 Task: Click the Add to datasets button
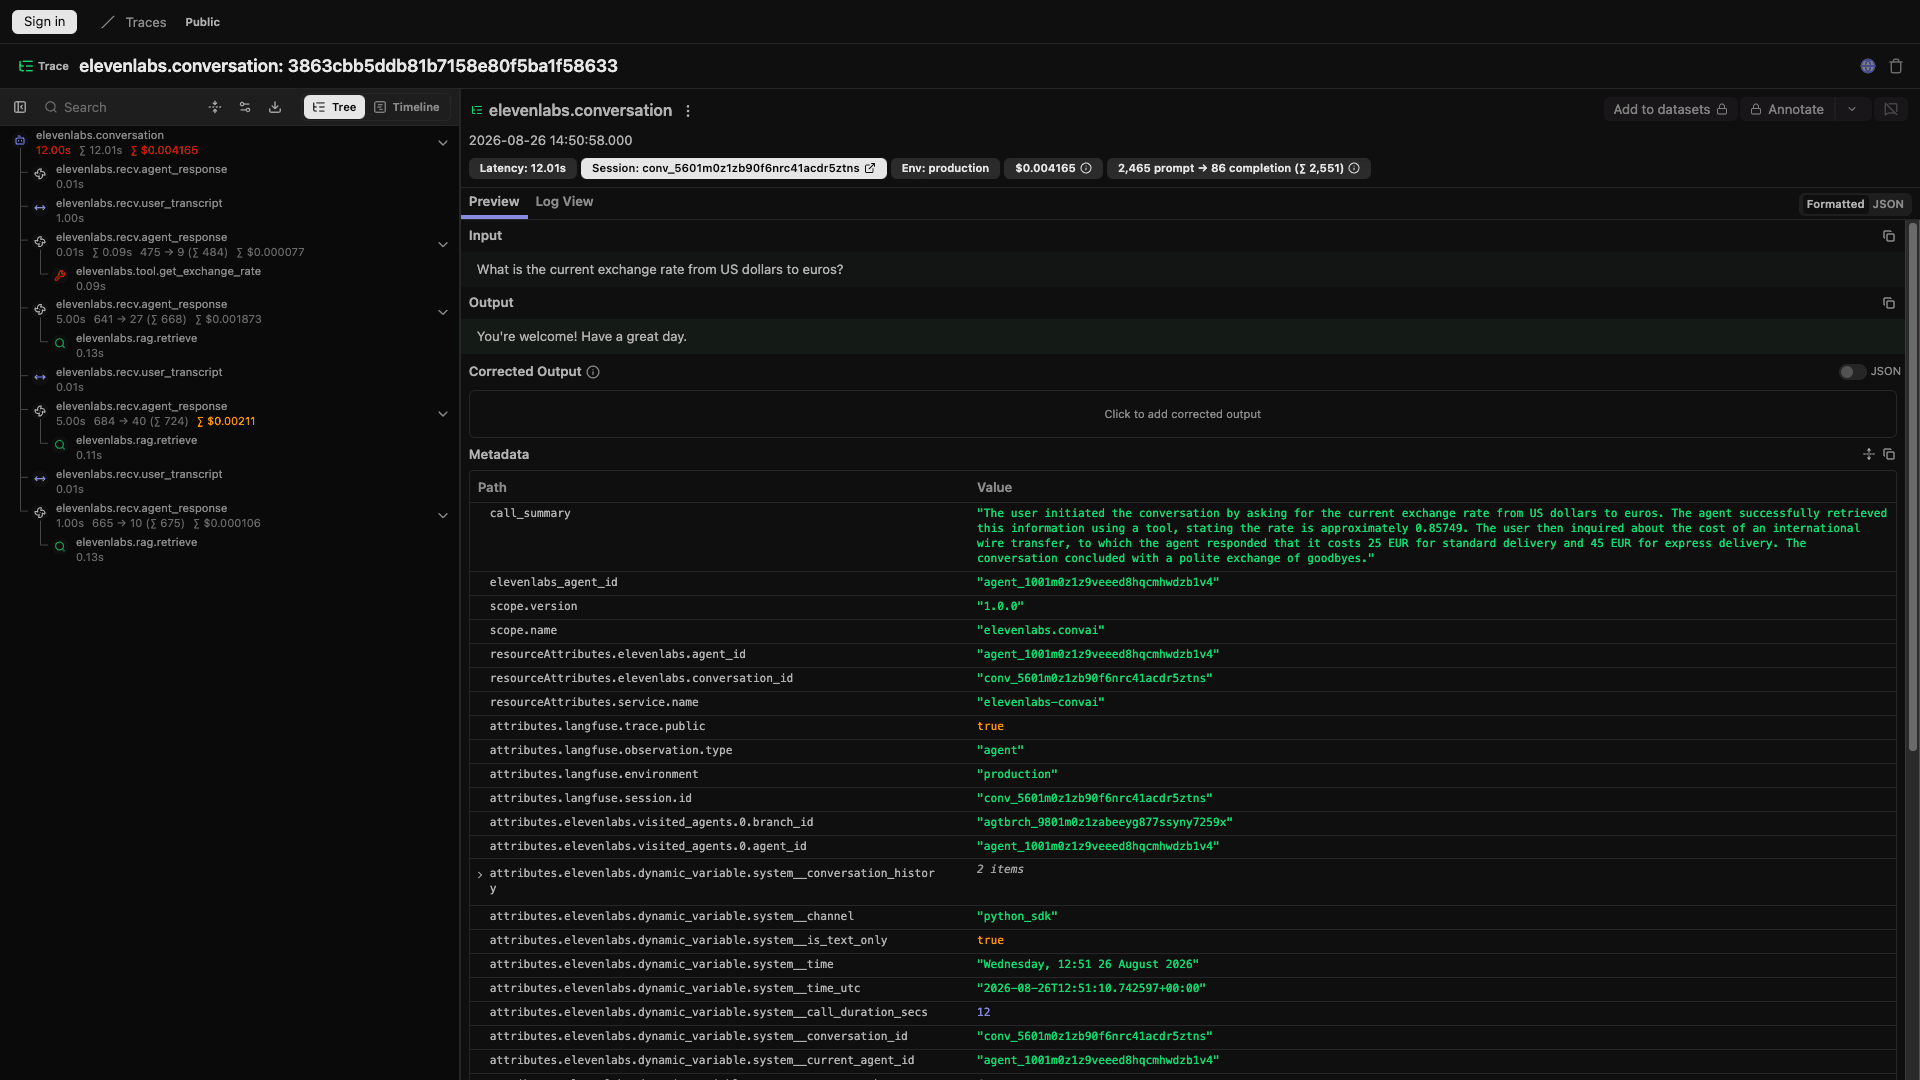1670,109
